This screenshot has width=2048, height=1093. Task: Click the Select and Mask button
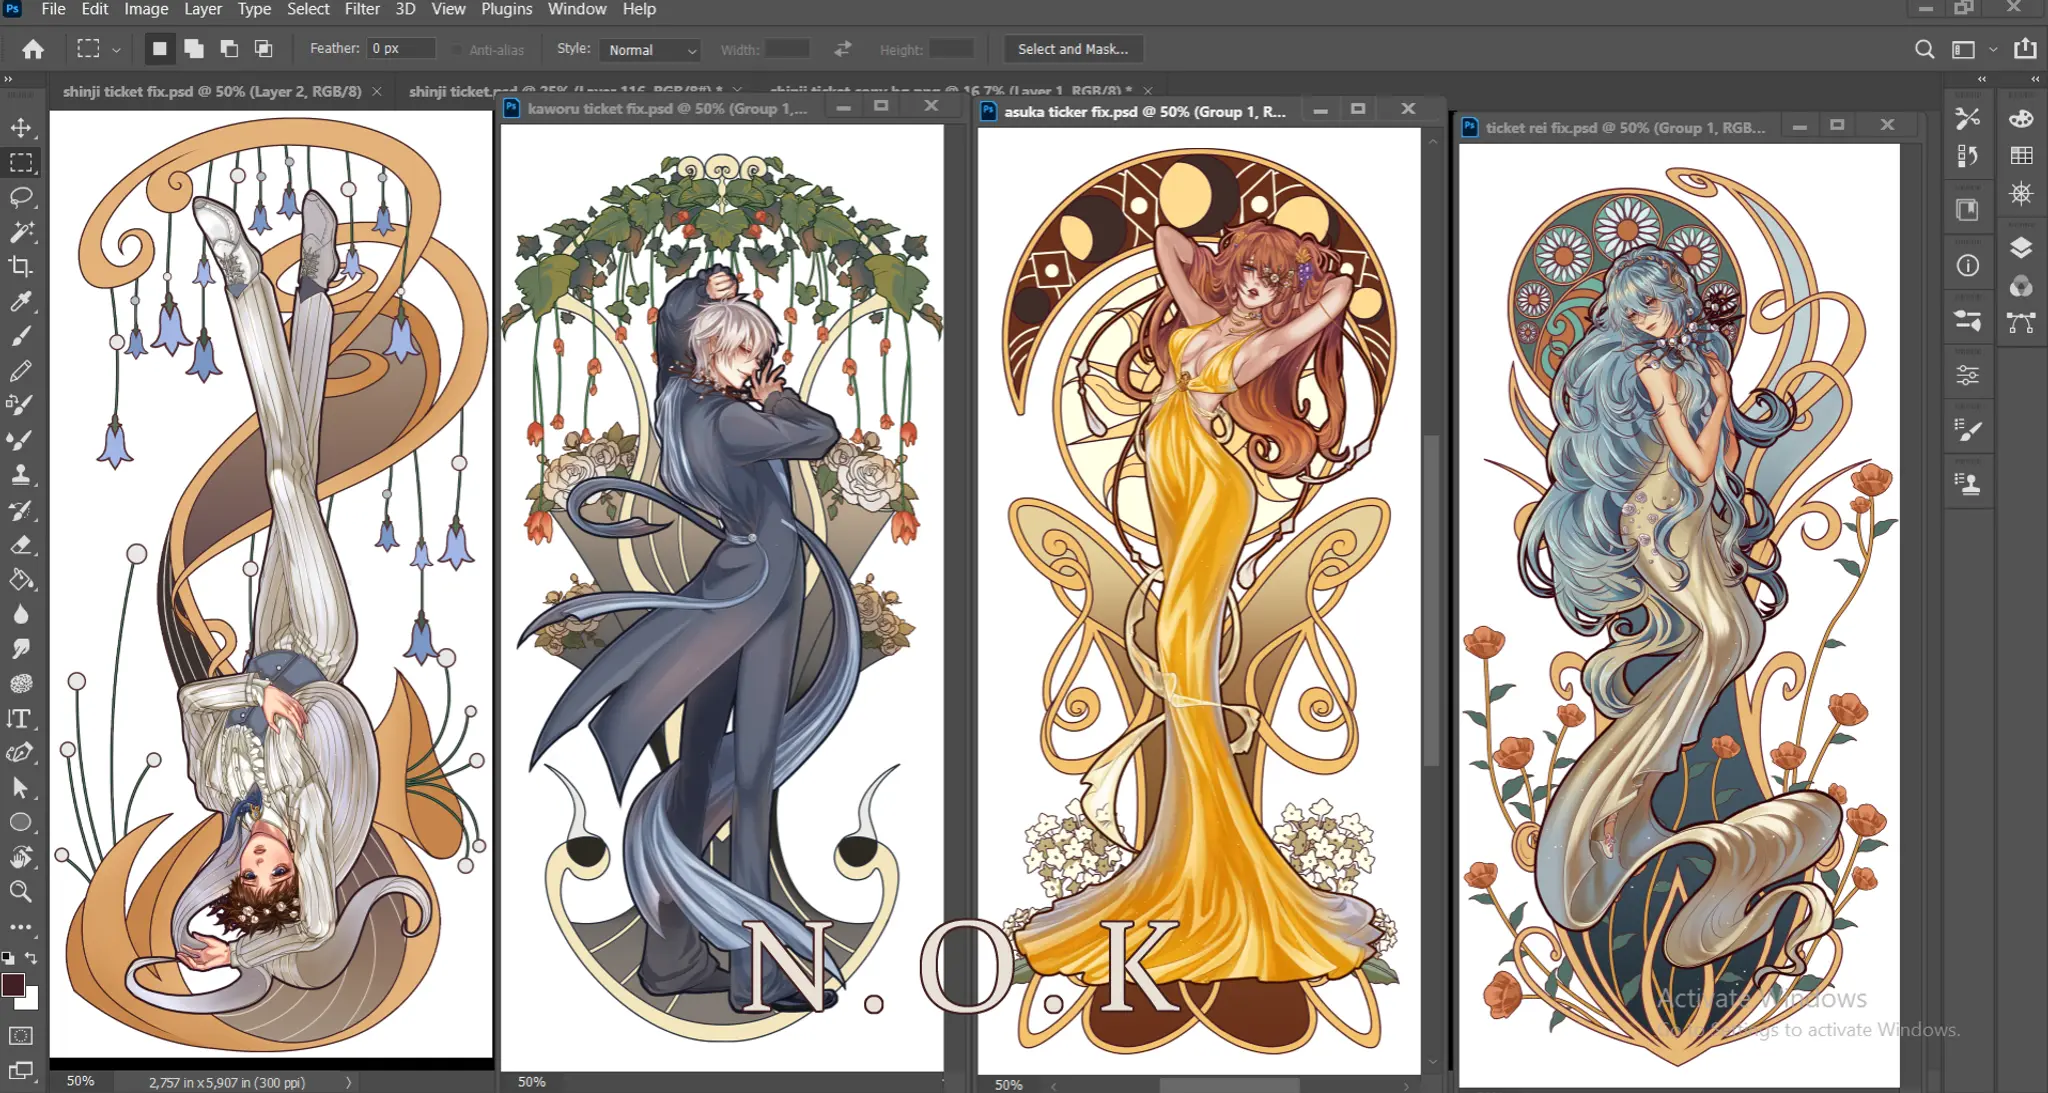[x=1073, y=49]
